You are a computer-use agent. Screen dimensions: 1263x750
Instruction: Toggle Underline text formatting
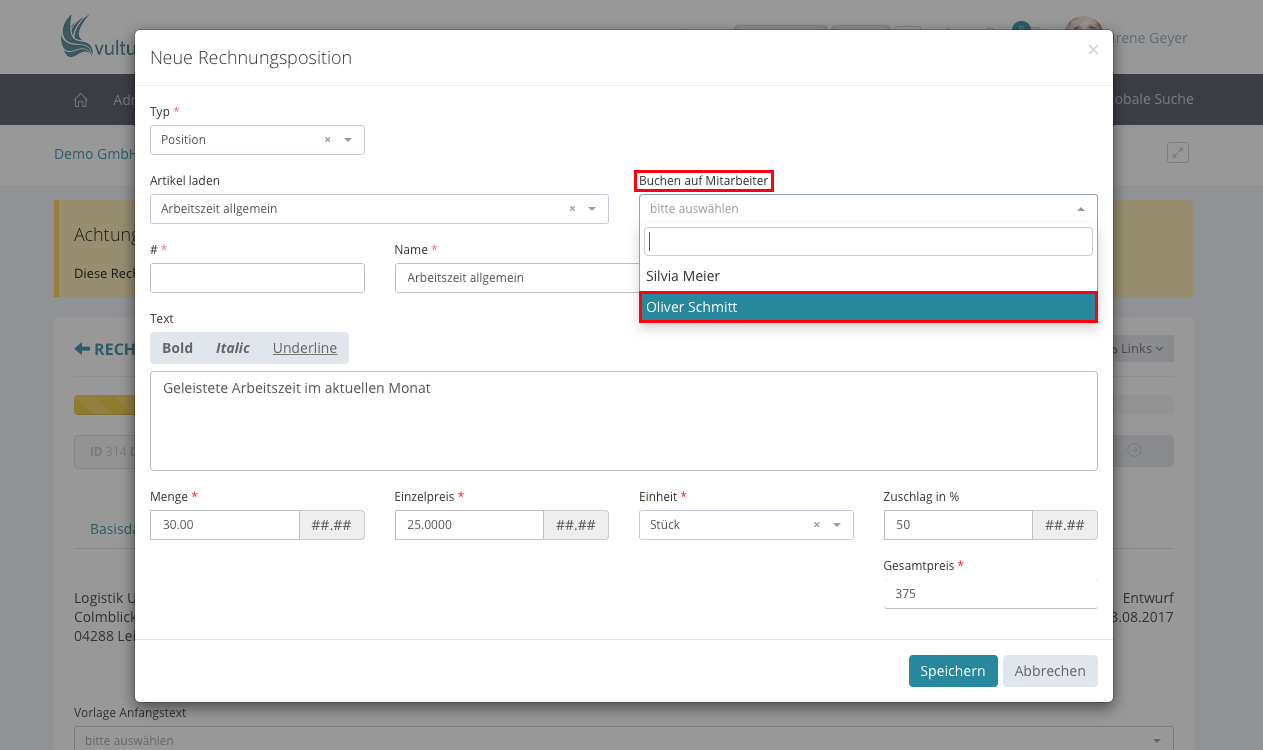304,348
